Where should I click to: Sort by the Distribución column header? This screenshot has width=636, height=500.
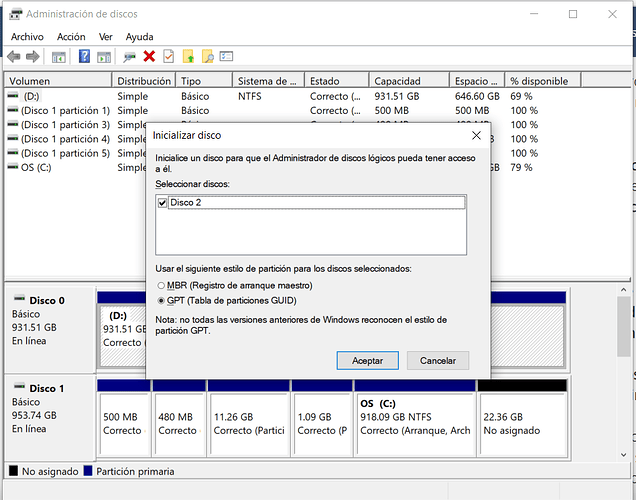(x=144, y=81)
